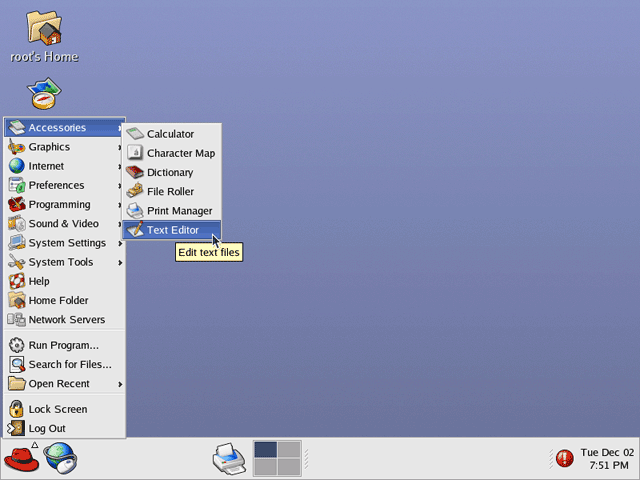Expand the Accessories submenu arrow

120,128
